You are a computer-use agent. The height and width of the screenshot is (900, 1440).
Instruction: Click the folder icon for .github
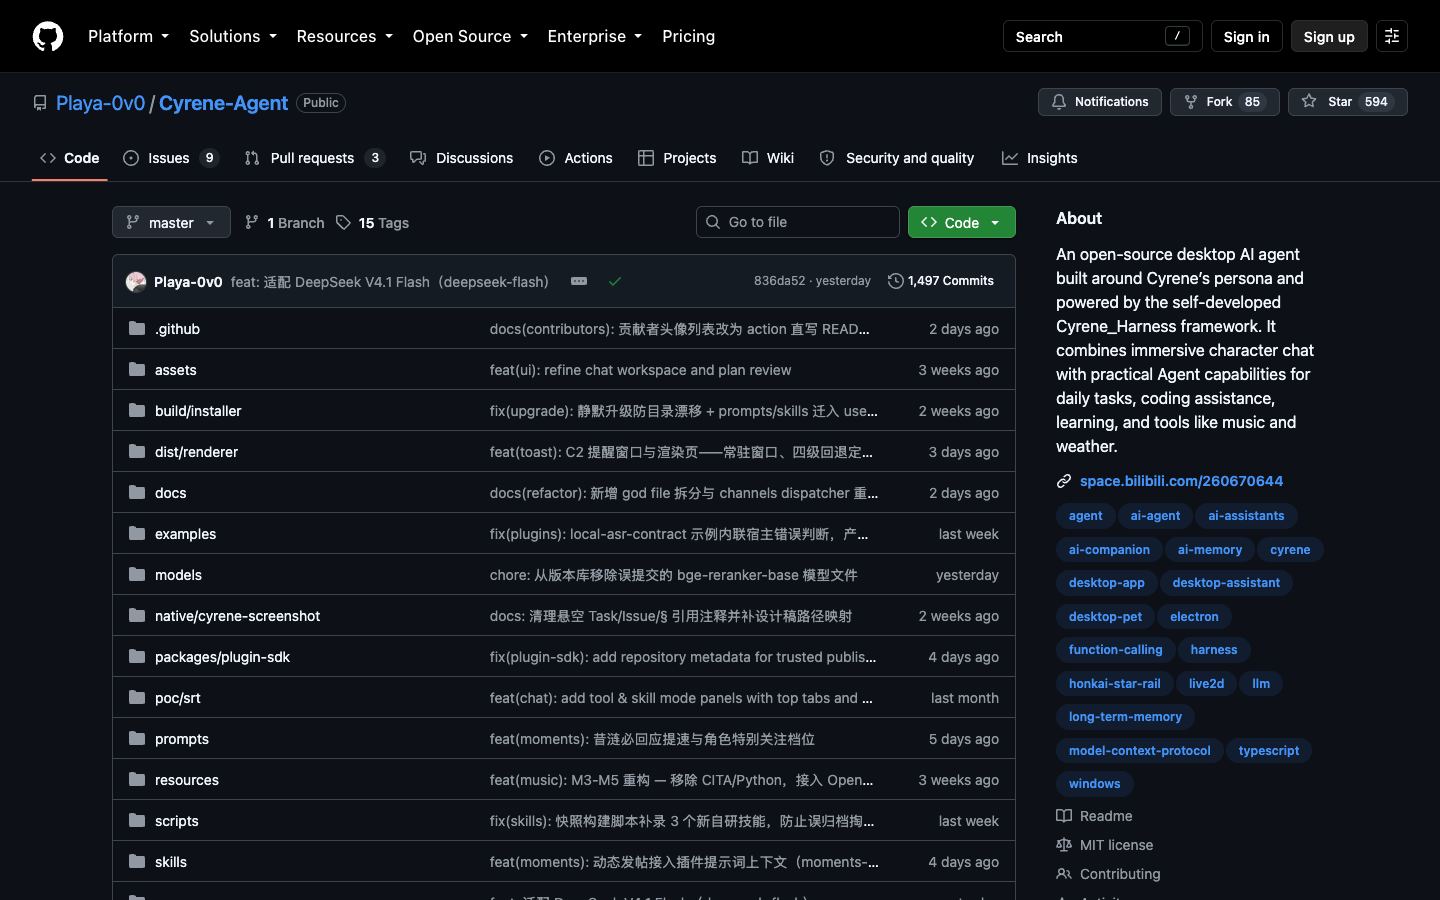pos(137,328)
